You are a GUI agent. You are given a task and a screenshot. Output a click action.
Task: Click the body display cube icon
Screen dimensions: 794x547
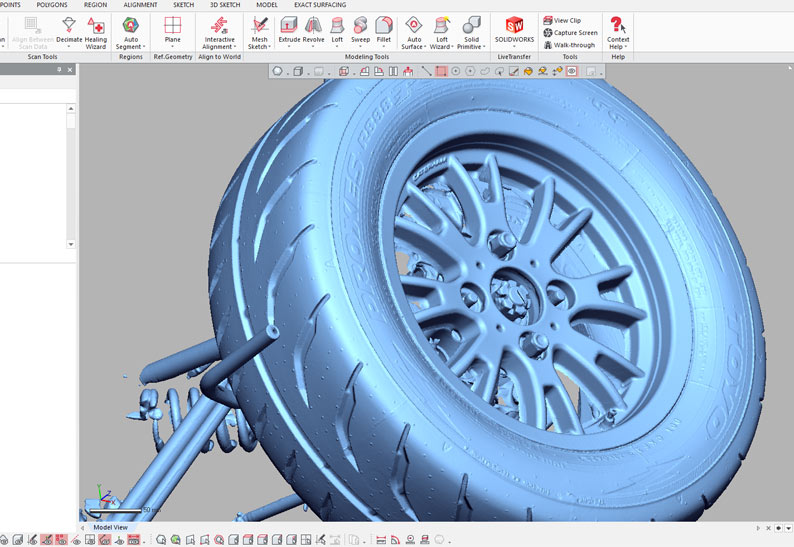tap(298, 71)
